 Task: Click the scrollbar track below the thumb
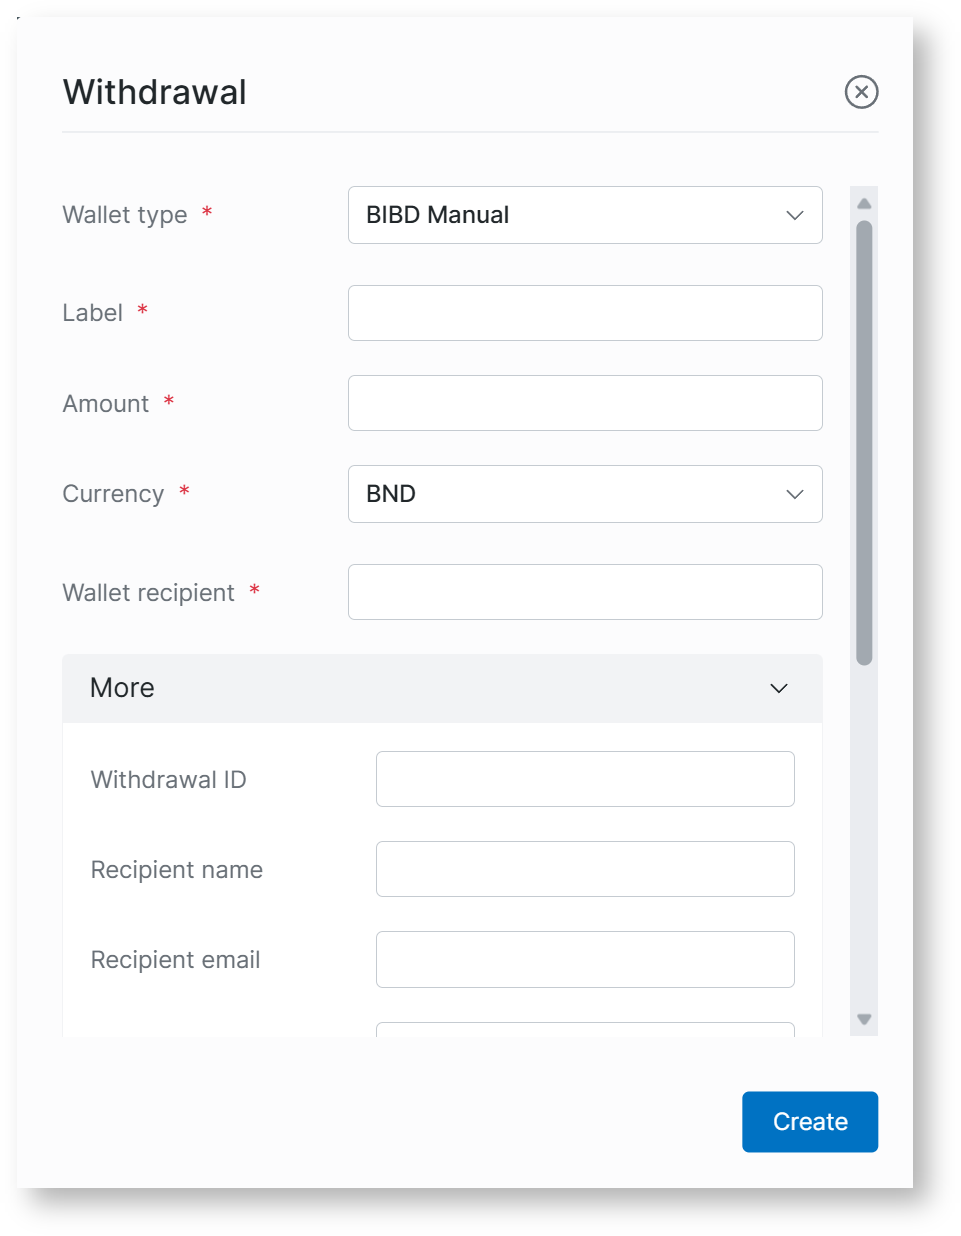(864, 840)
